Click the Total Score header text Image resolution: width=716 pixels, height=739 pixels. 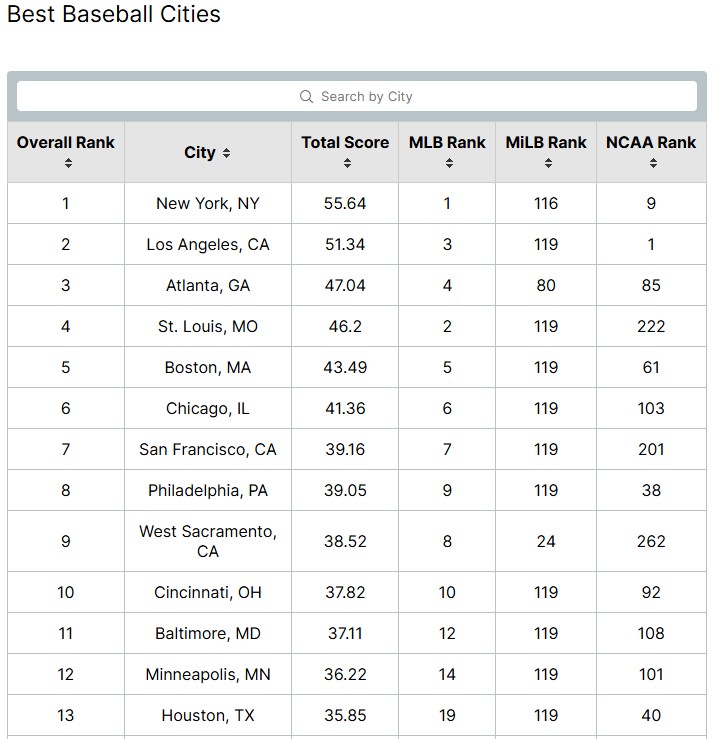pyautogui.click(x=345, y=143)
